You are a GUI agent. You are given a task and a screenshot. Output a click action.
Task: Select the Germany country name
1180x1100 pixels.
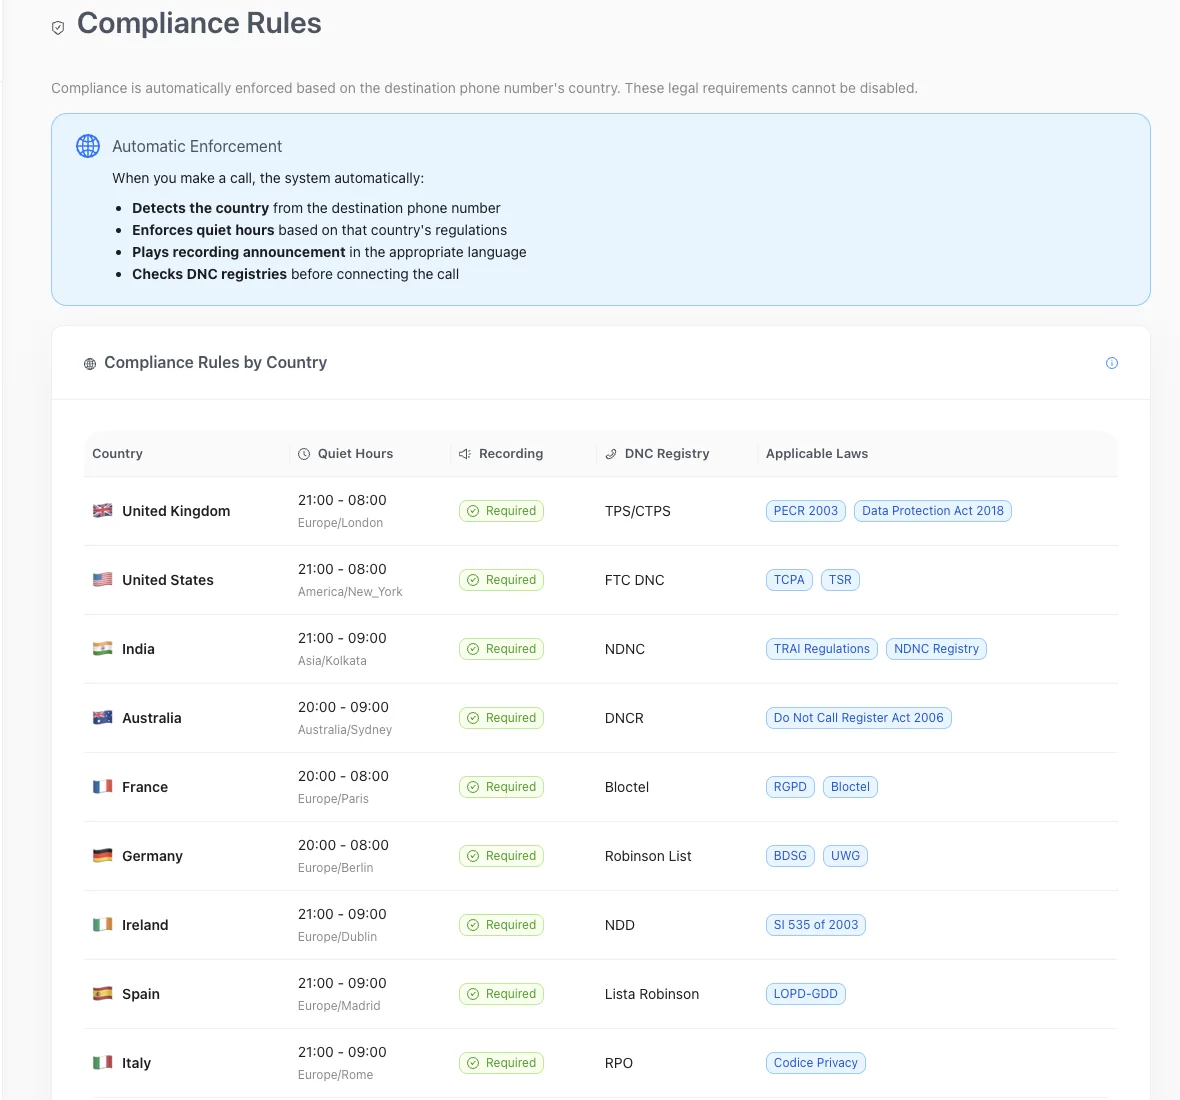pyautogui.click(x=153, y=856)
